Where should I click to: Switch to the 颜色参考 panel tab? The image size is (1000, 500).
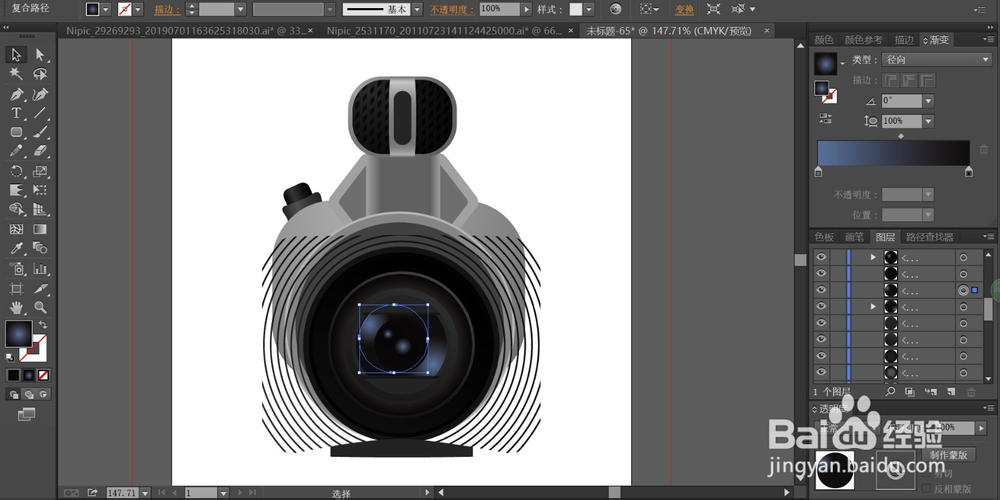coord(864,40)
